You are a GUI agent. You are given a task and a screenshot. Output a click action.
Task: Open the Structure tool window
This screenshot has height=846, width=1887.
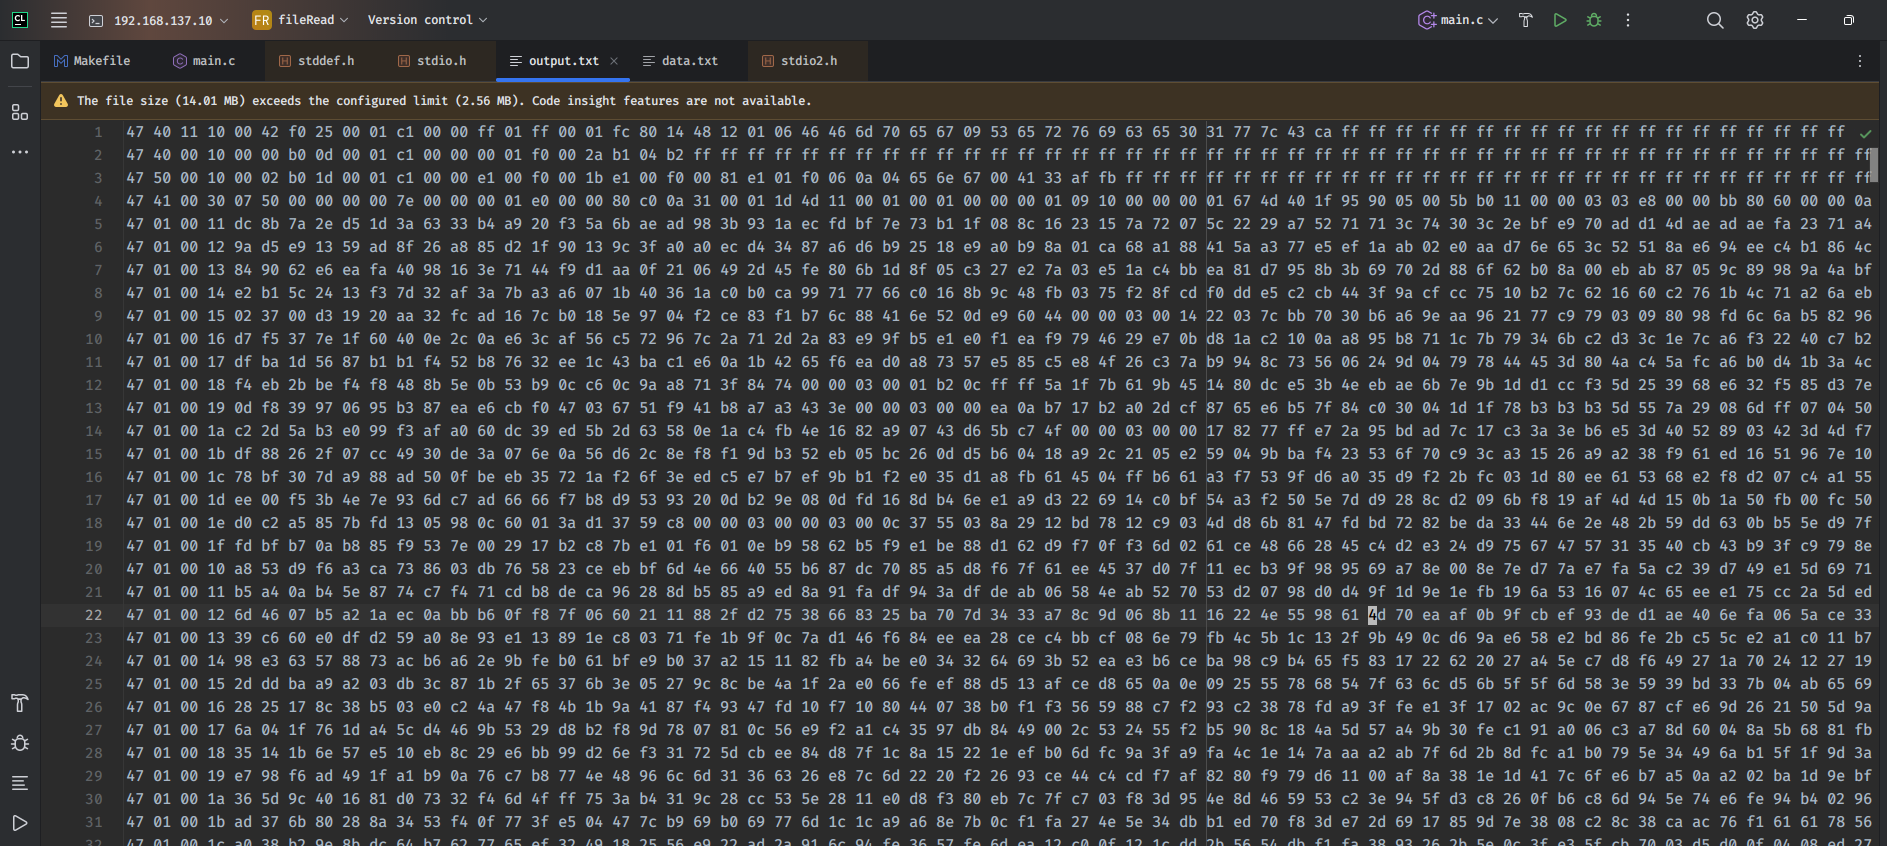(x=20, y=112)
